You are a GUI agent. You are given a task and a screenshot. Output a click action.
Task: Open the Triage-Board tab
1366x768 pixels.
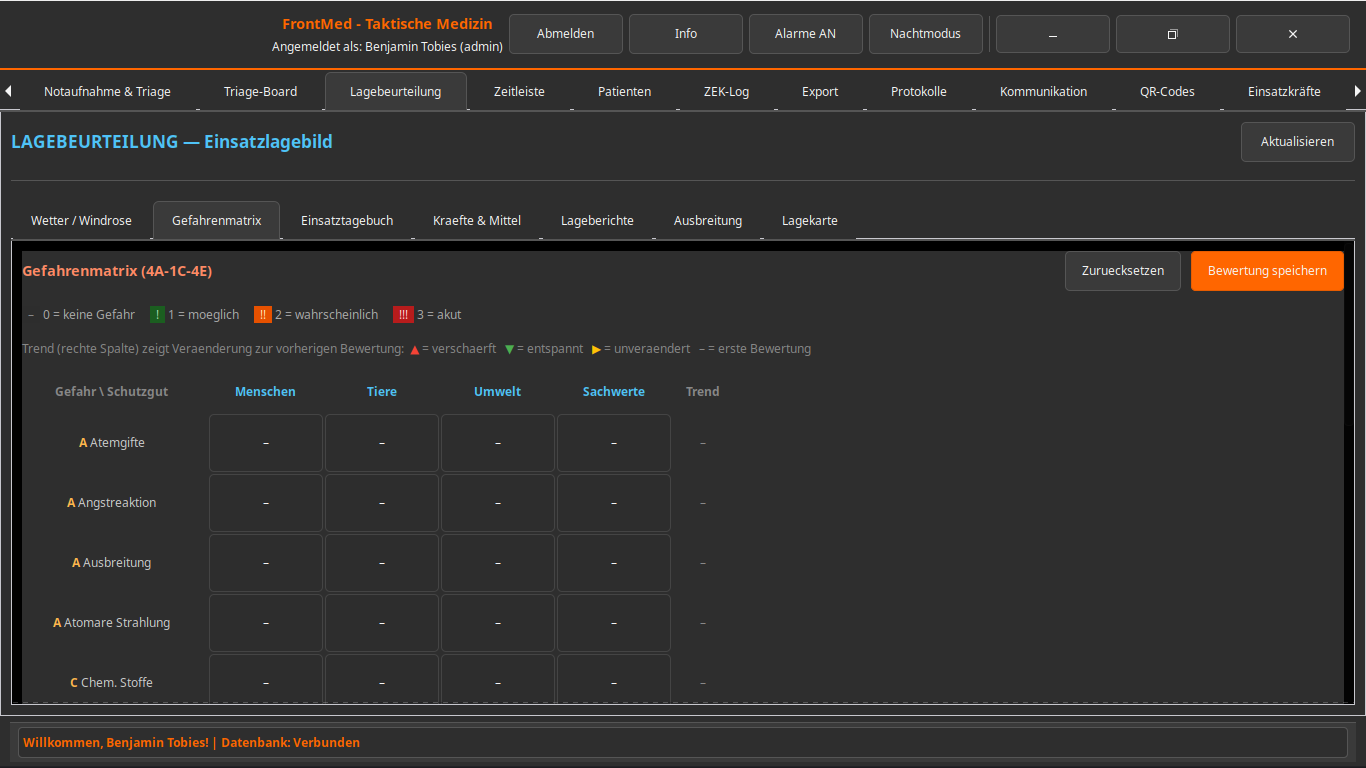coord(260,92)
